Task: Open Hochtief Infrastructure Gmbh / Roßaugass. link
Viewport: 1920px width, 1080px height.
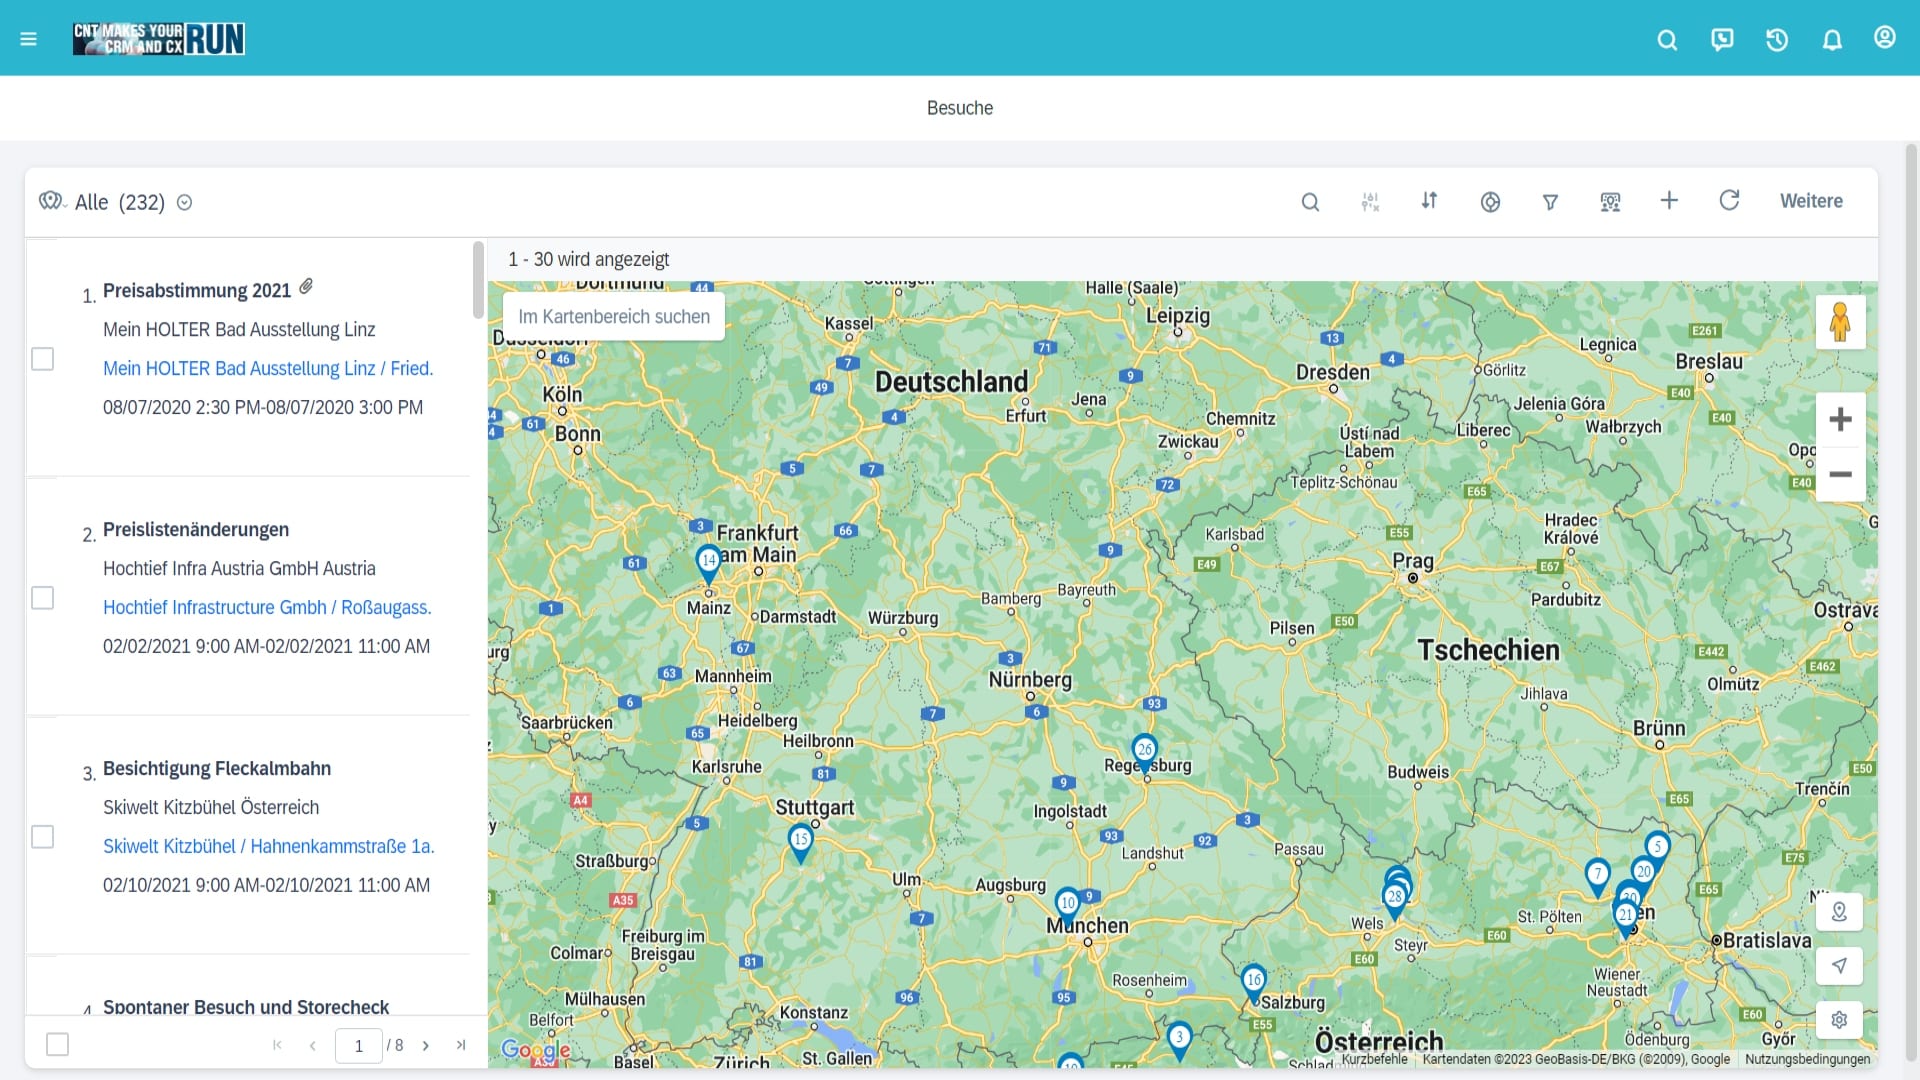Action: [x=267, y=608]
